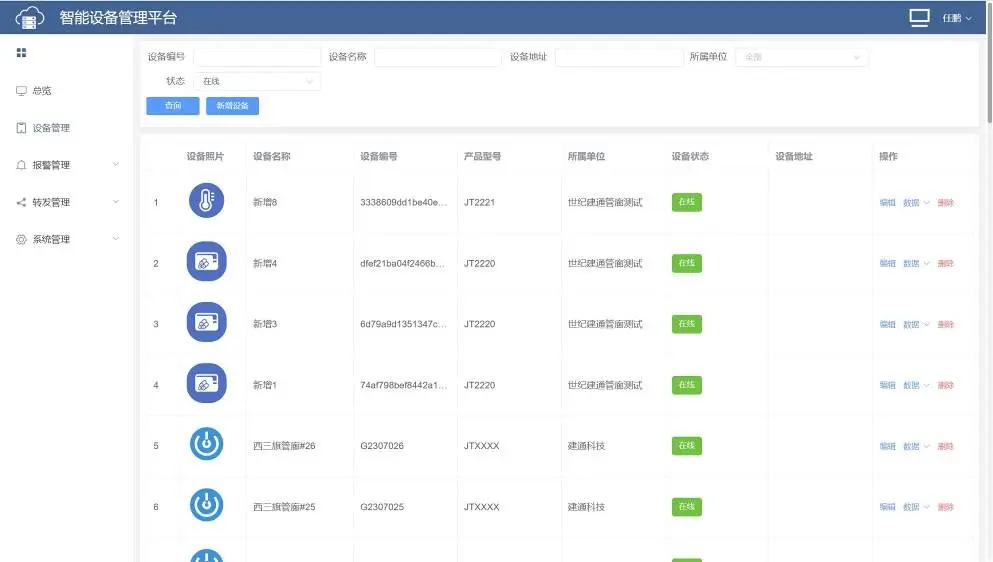The width and height of the screenshot is (993, 562).
Task: Click 删除 for the 新增8 row
Action: coord(946,203)
